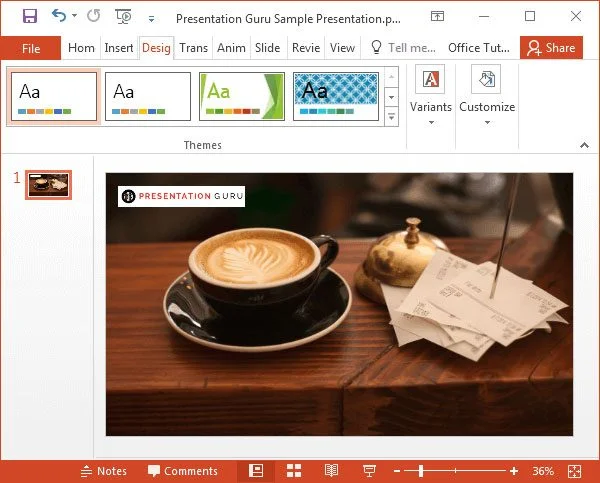Click the Save icon in title bar
600x483 pixels.
pos(29,17)
